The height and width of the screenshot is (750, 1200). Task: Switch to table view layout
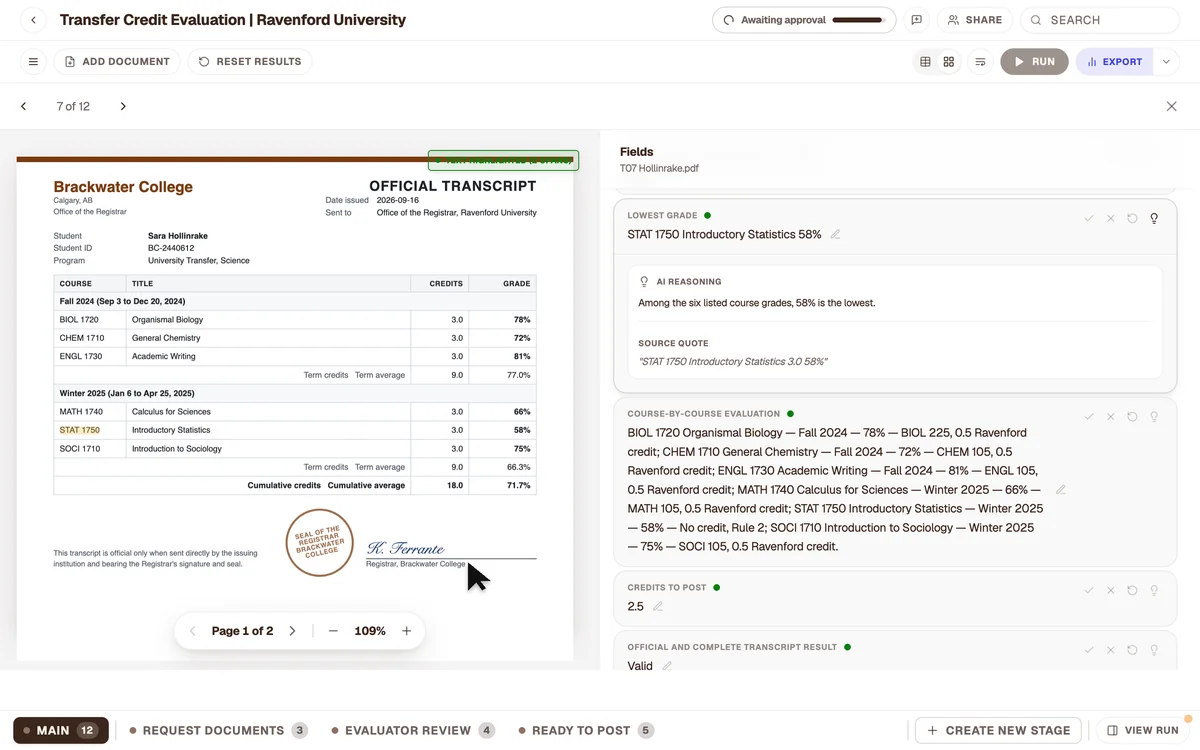925,62
